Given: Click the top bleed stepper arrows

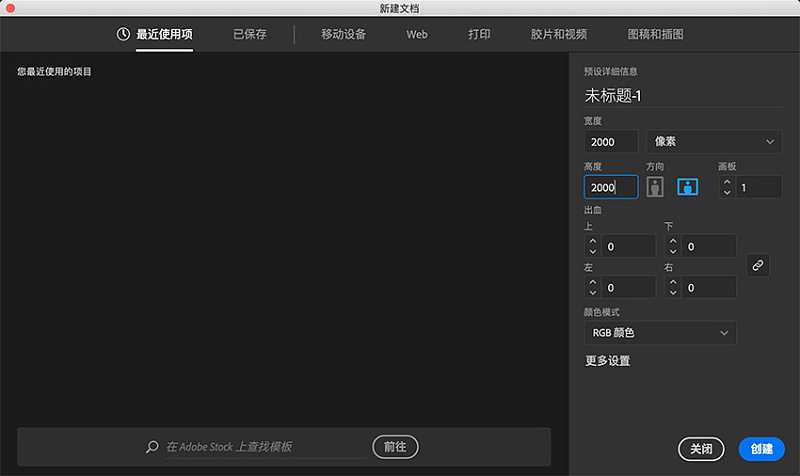Looking at the screenshot, I should pyautogui.click(x=592, y=246).
